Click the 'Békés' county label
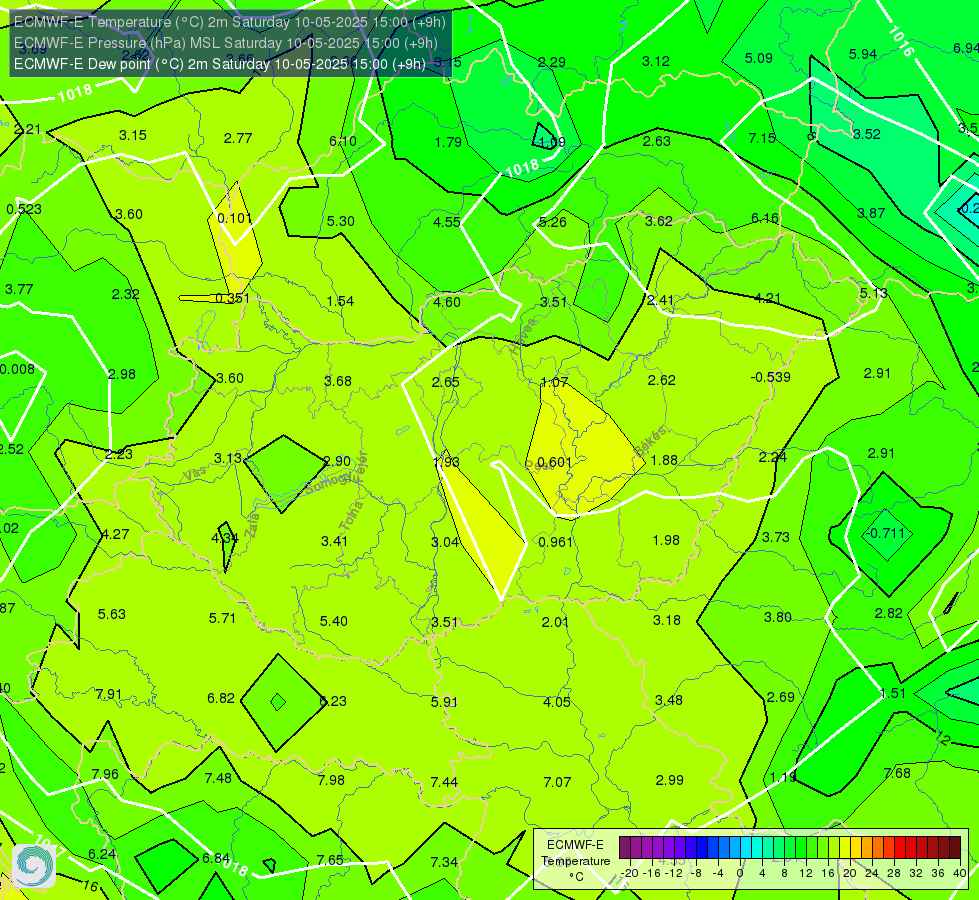The width and height of the screenshot is (979, 900). pos(651,441)
